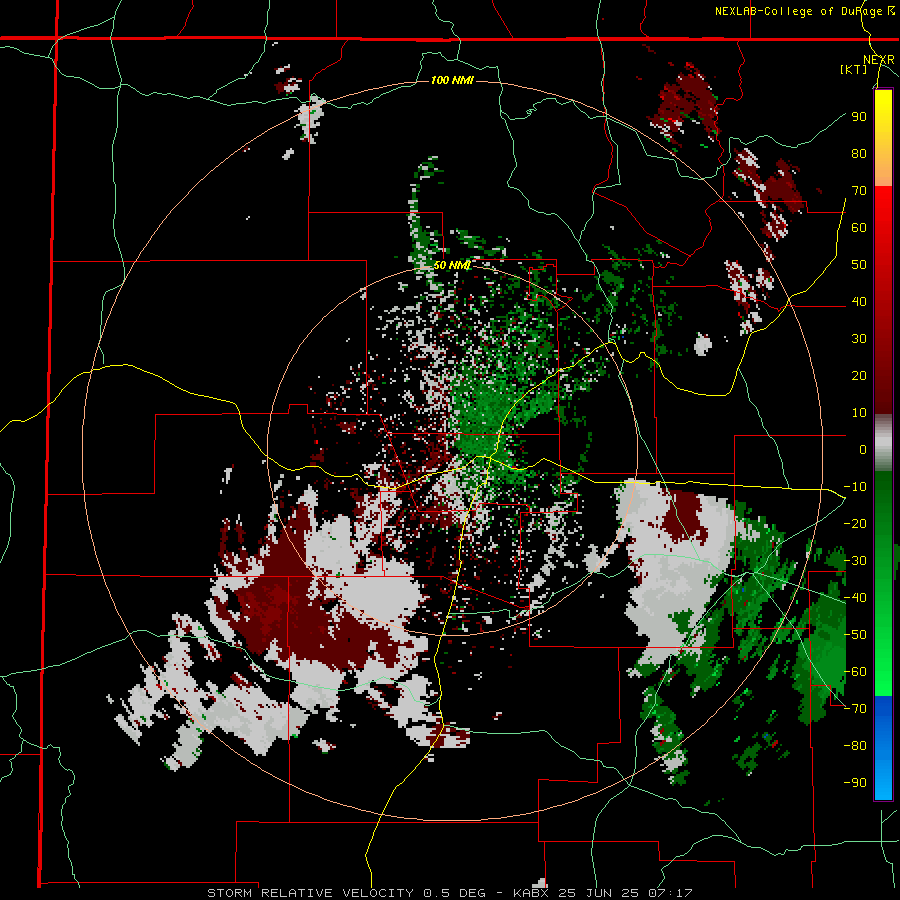900x900 pixels.
Task: Click the STORM RELATIVE VELOCITY caption text
Action: click(310, 893)
